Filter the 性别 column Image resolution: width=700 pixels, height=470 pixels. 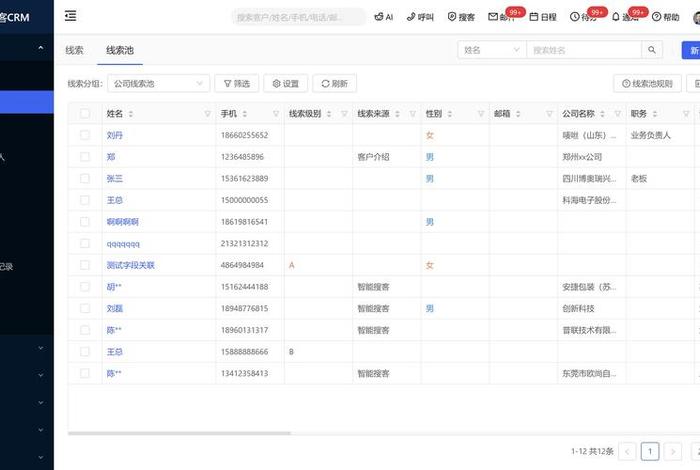(481, 114)
